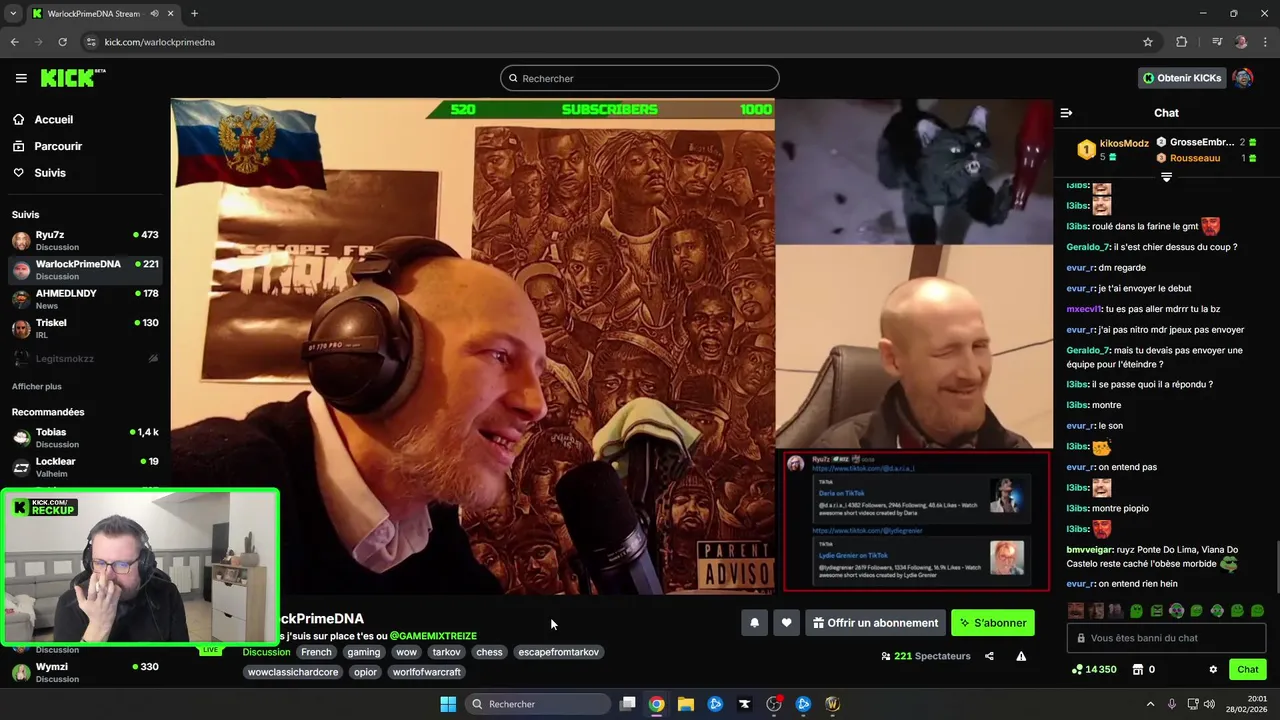Viewport: 1280px width, 720px height.
Task: Show hidden system tray icons chevron
Action: (x=1150, y=704)
